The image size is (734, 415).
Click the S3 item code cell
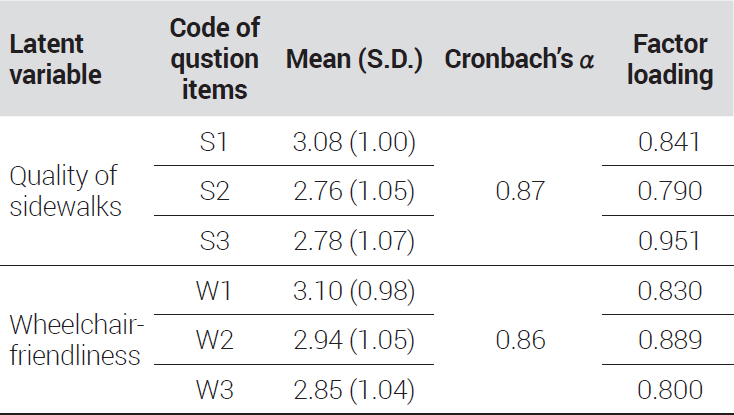point(214,241)
